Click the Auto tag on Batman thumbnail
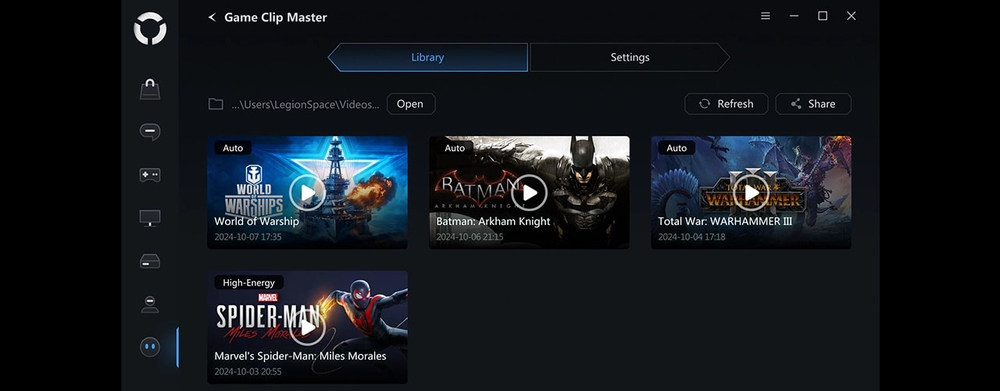Image resolution: width=1000 pixels, height=391 pixels. pos(455,148)
